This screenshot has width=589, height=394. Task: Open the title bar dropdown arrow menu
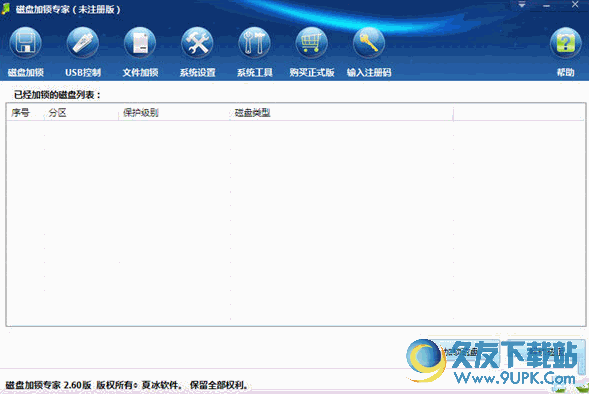click(522, 5)
